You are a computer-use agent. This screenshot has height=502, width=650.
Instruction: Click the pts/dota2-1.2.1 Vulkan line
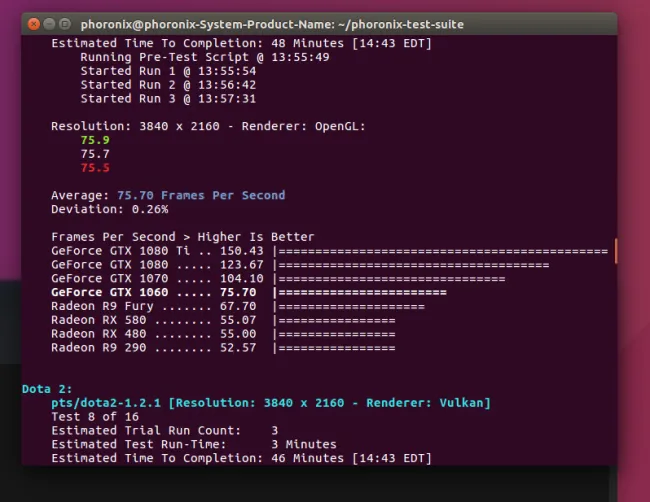(271, 403)
